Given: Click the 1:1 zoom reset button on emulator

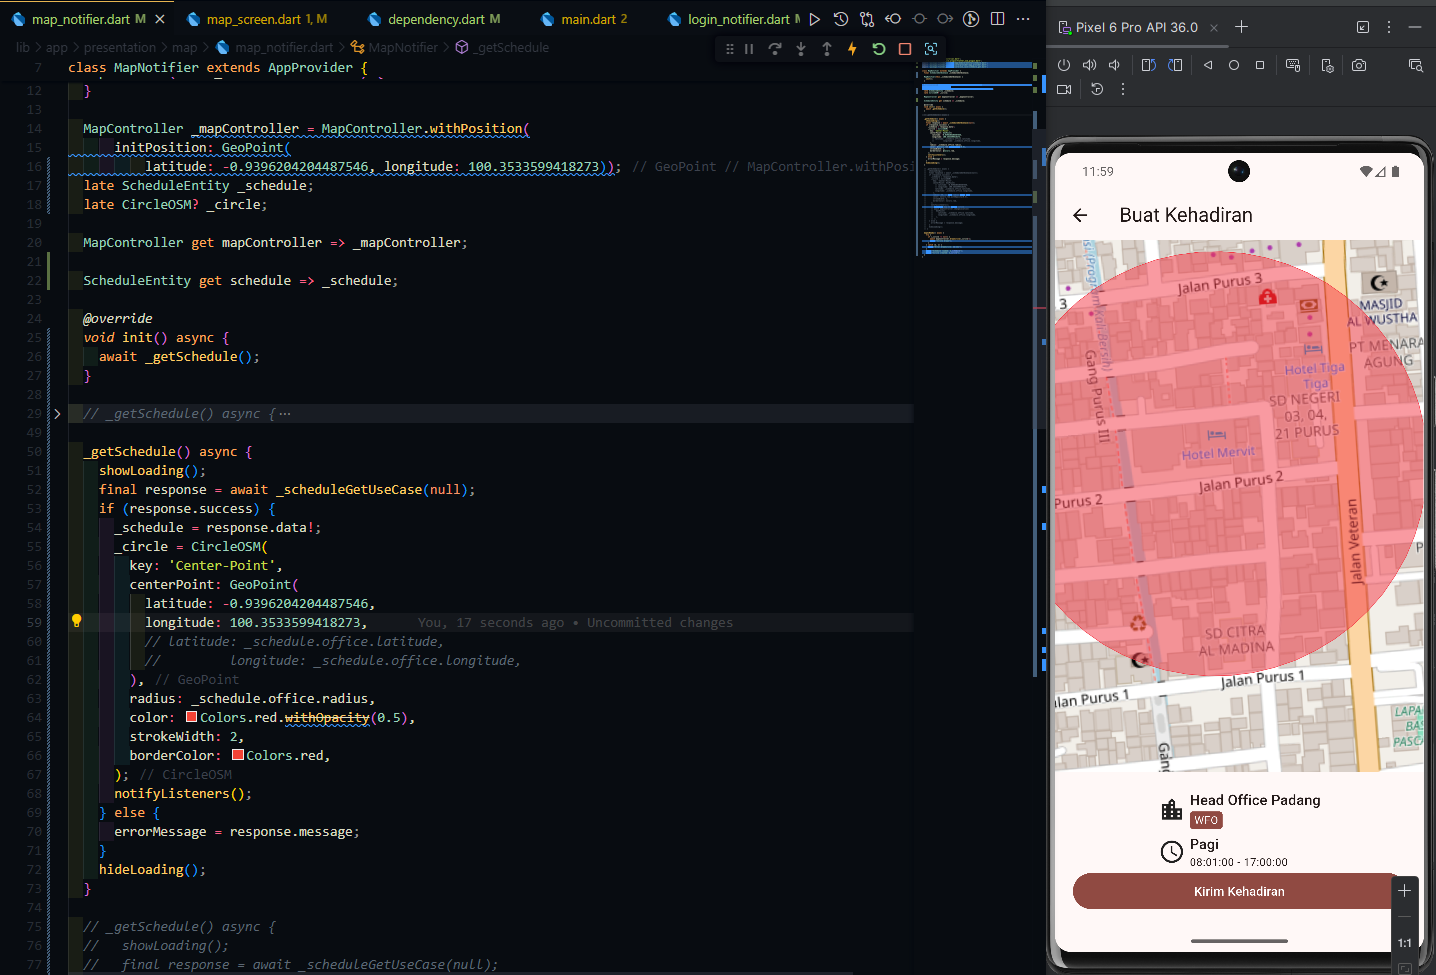Looking at the screenshot, I should coord(1404,943).
